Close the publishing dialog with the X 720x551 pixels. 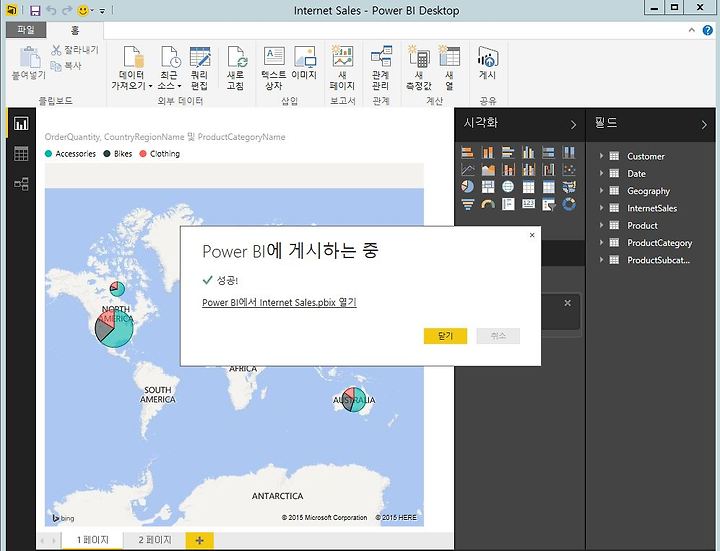click(532, 235)
